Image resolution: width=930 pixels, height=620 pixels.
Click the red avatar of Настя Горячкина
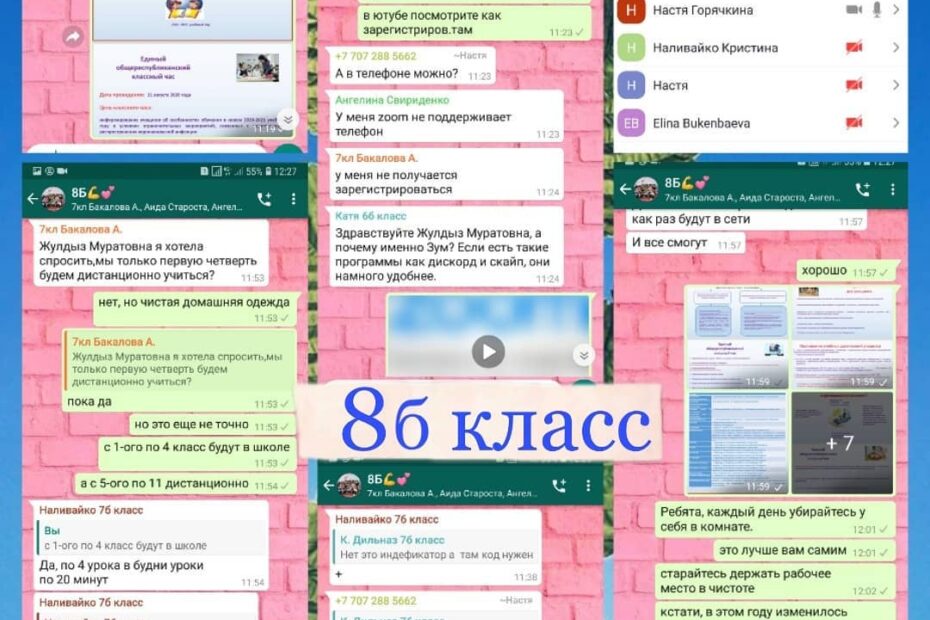631,10
